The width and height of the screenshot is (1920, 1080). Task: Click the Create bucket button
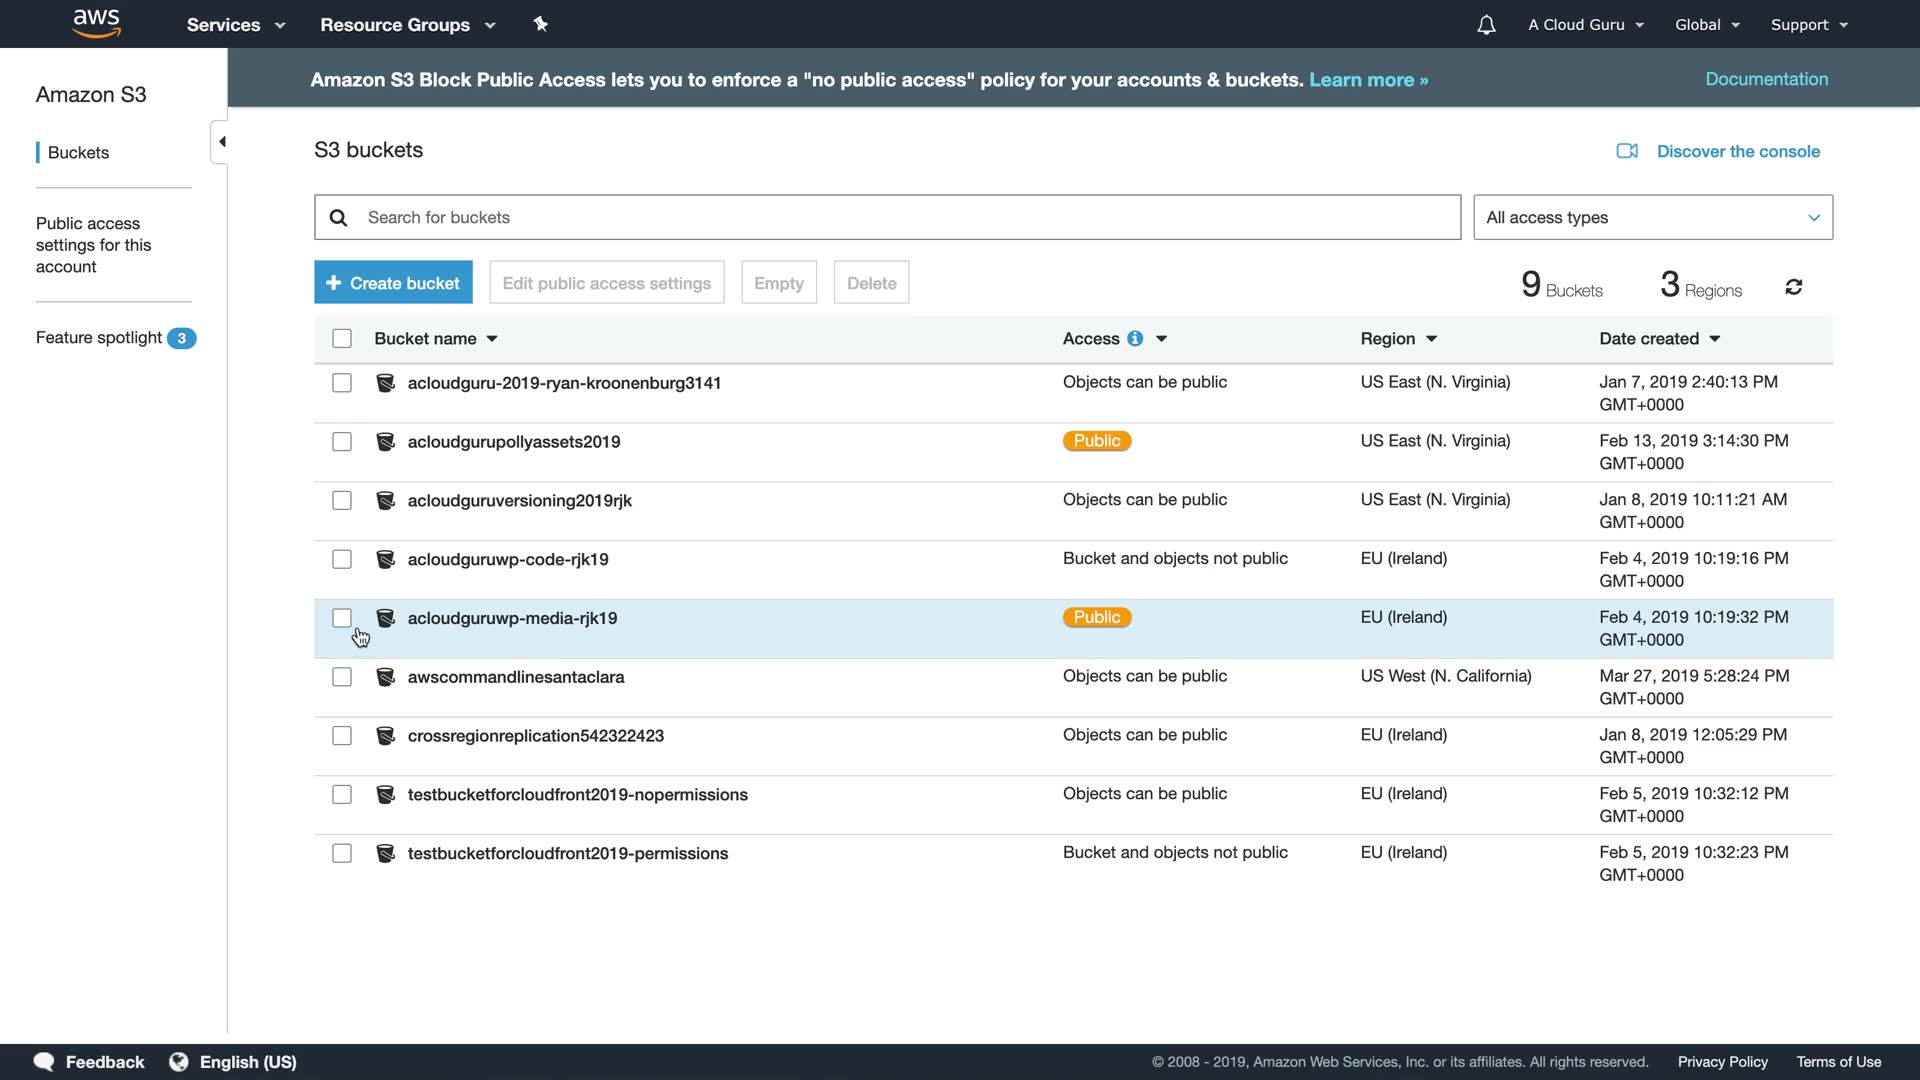coord(393,283)
